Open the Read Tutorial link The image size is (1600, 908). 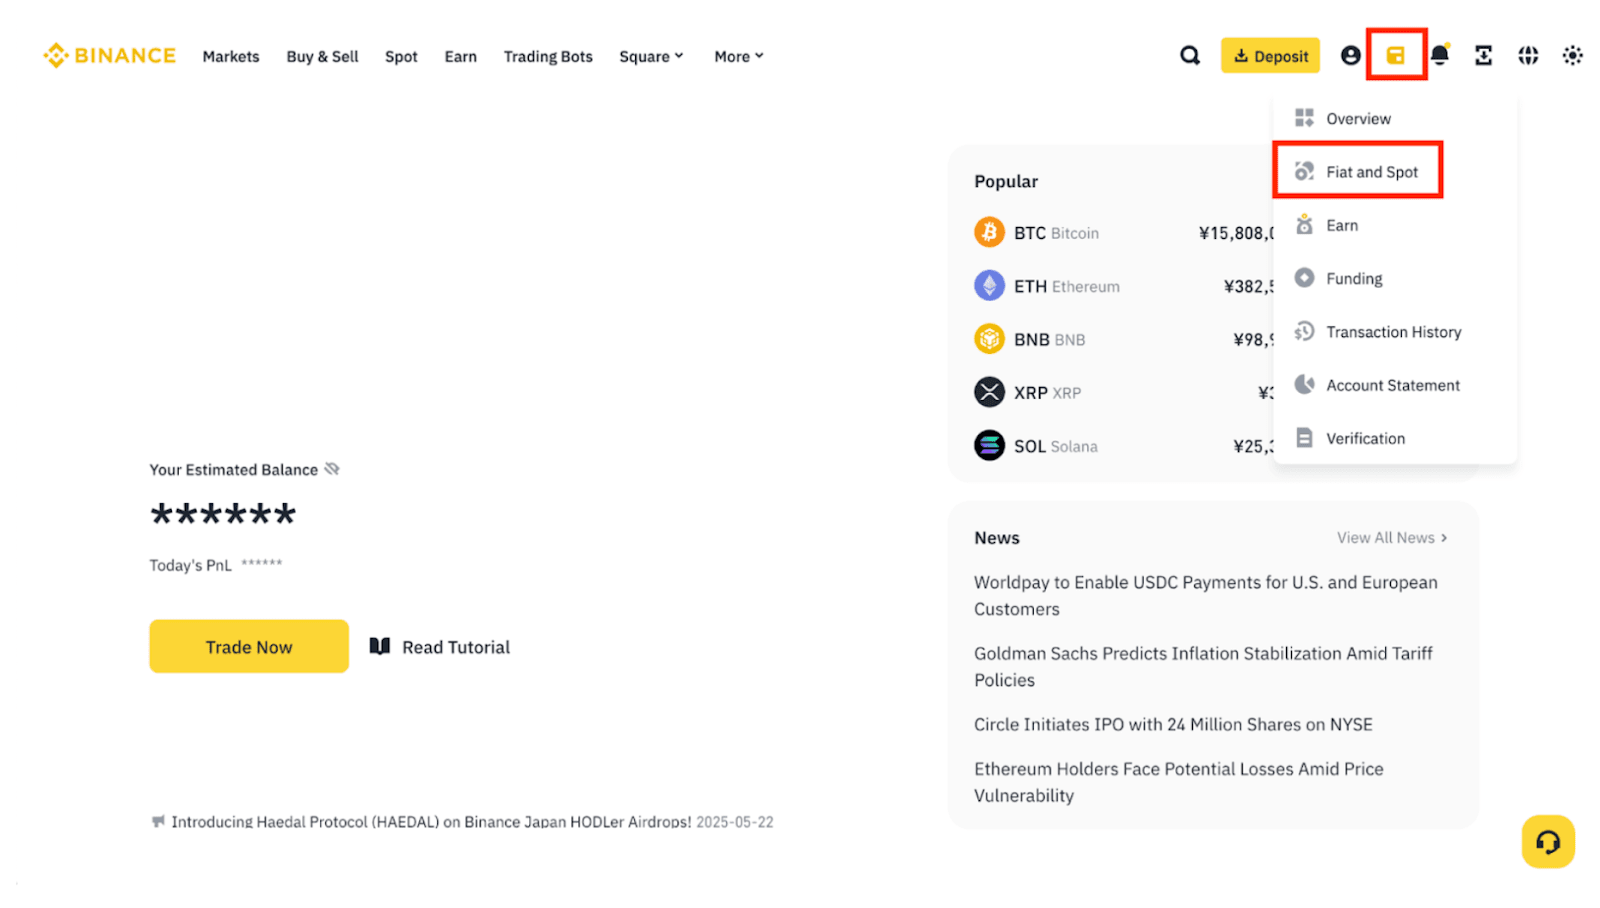[x=440, y=647]
